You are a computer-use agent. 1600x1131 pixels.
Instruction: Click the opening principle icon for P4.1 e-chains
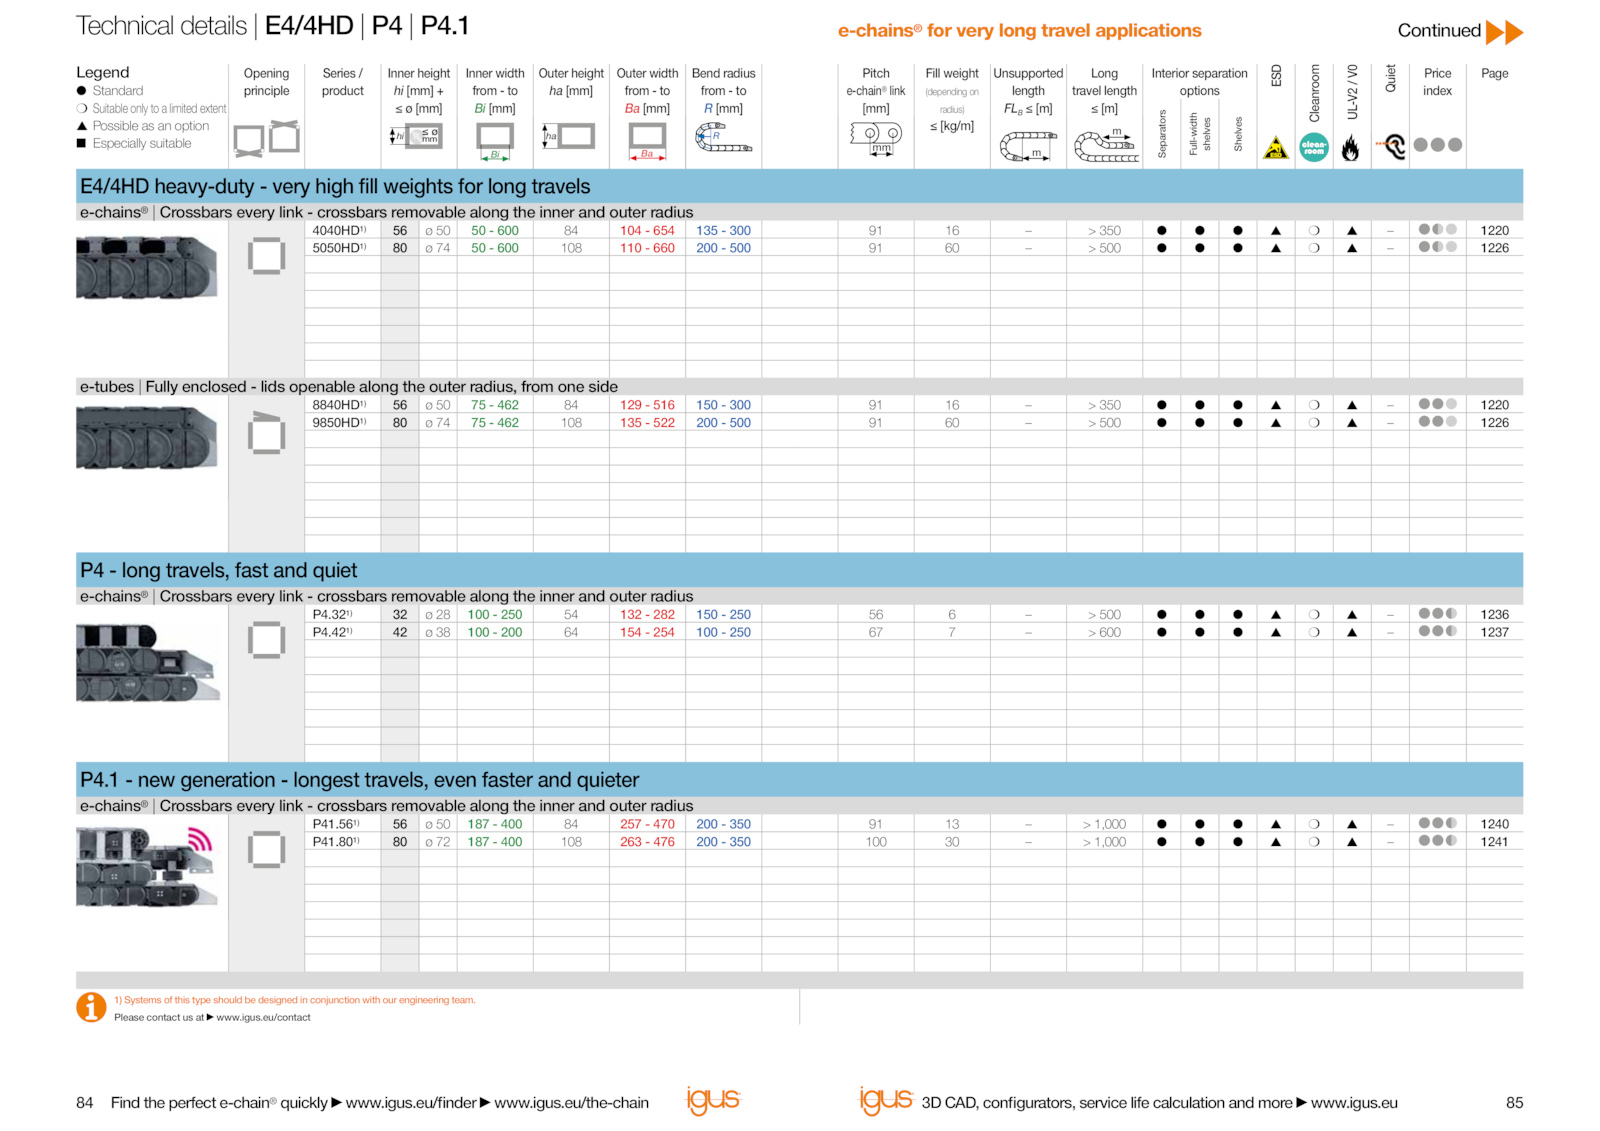tap(267, 850)
